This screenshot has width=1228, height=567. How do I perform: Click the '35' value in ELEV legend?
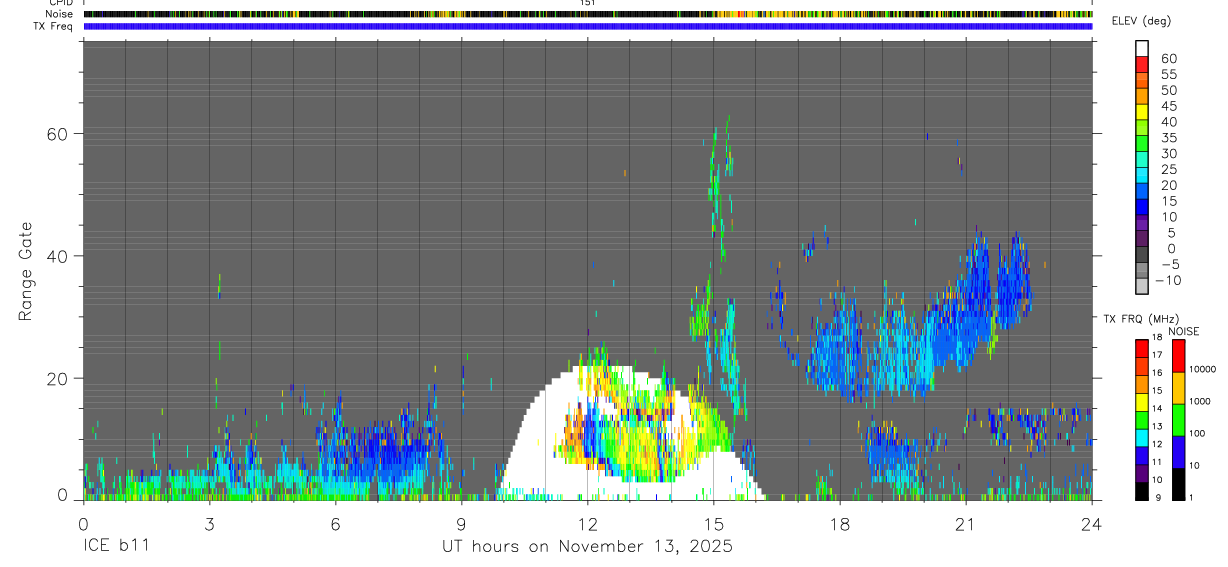coord(1168,138)
